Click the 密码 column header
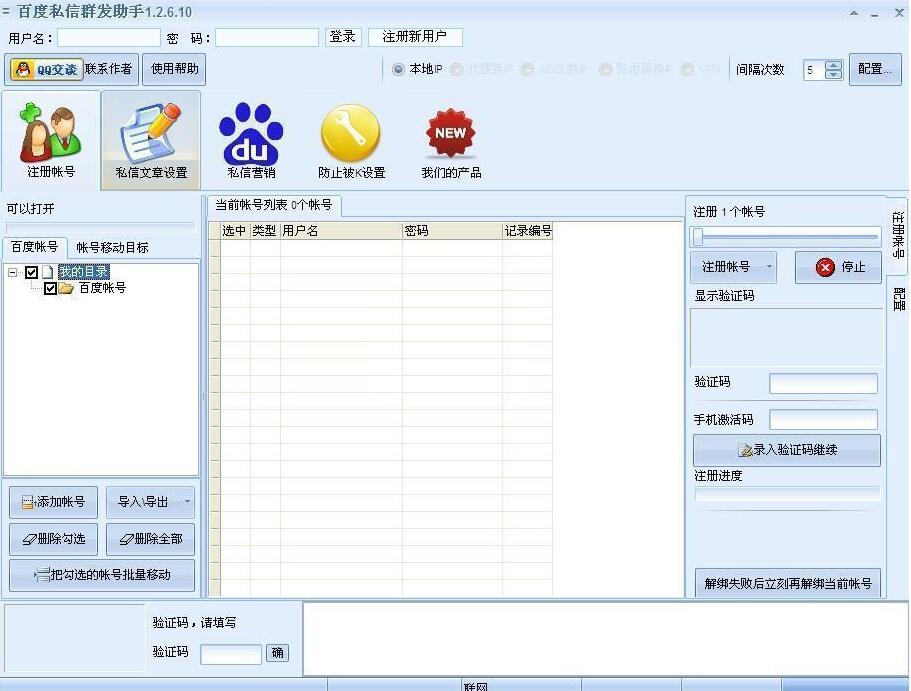 [x=452, y=231]
